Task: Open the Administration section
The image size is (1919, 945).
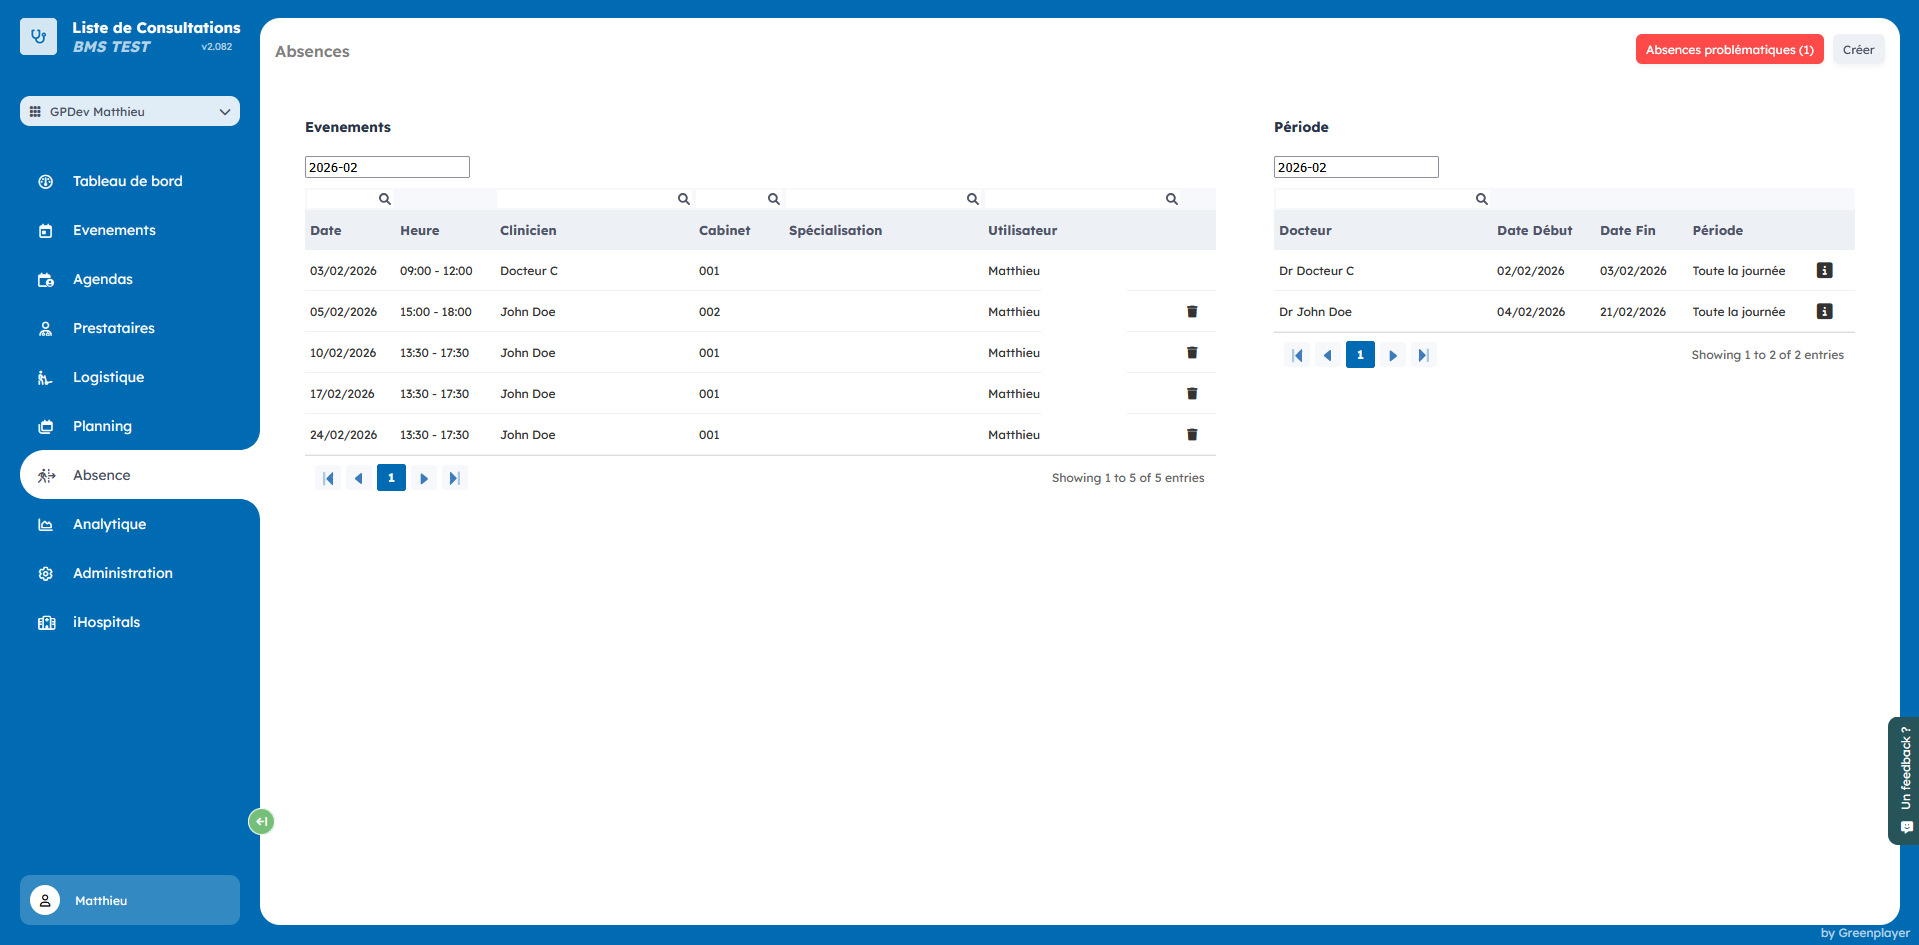Action: (122, 573)
